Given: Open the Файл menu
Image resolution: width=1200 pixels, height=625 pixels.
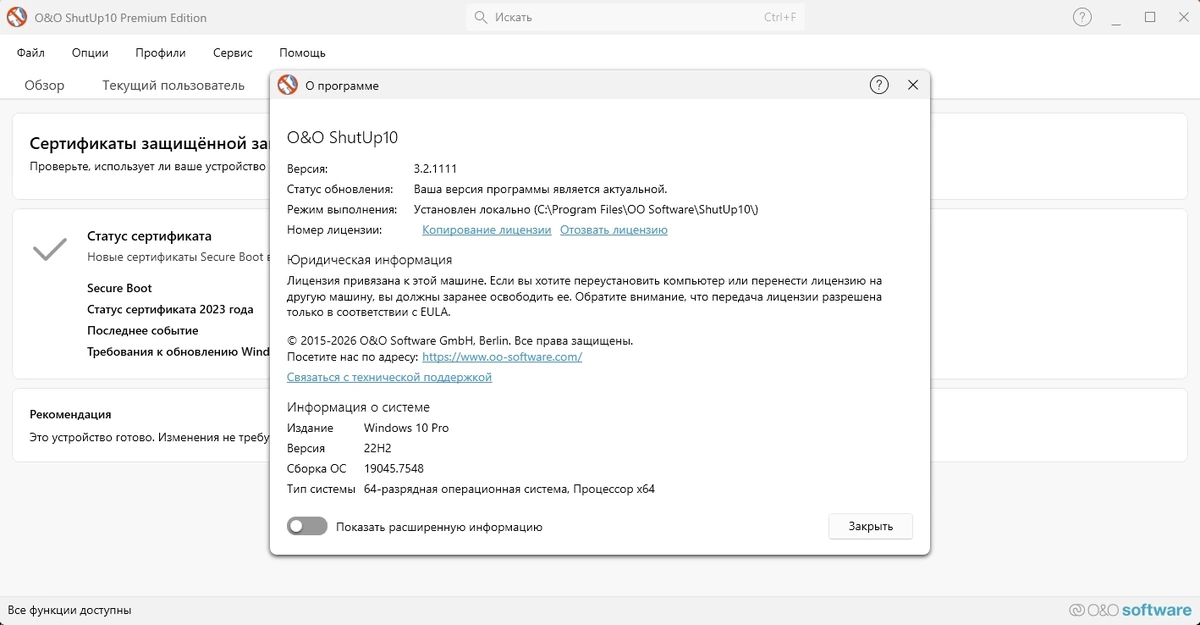Looking at the screenshot, I should tap(31, 53).
